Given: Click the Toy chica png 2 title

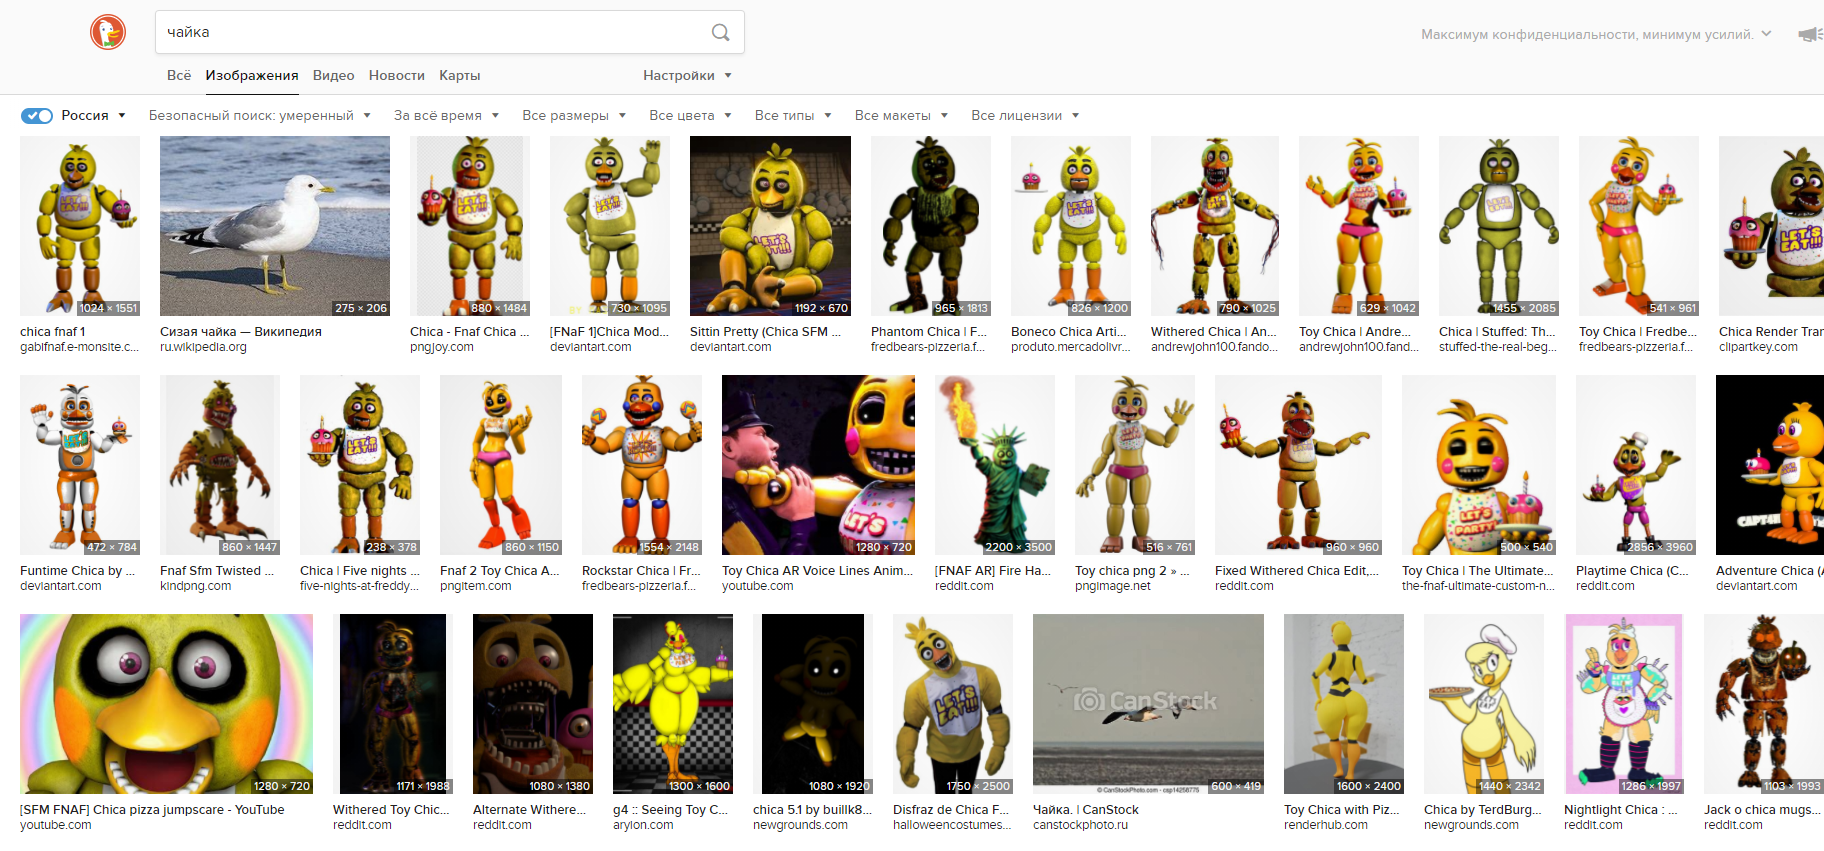Looking at the screenshot, I should pos(1132,570).
